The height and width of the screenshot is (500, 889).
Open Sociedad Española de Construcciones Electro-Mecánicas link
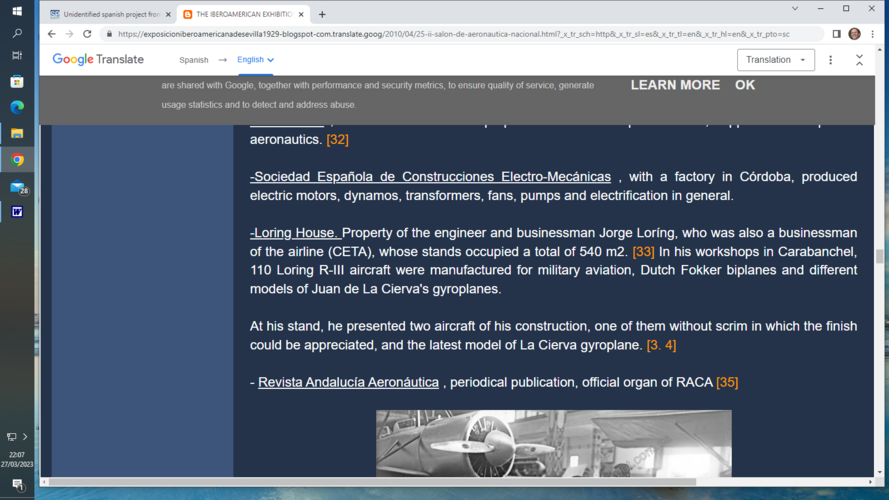click(430, 177)
